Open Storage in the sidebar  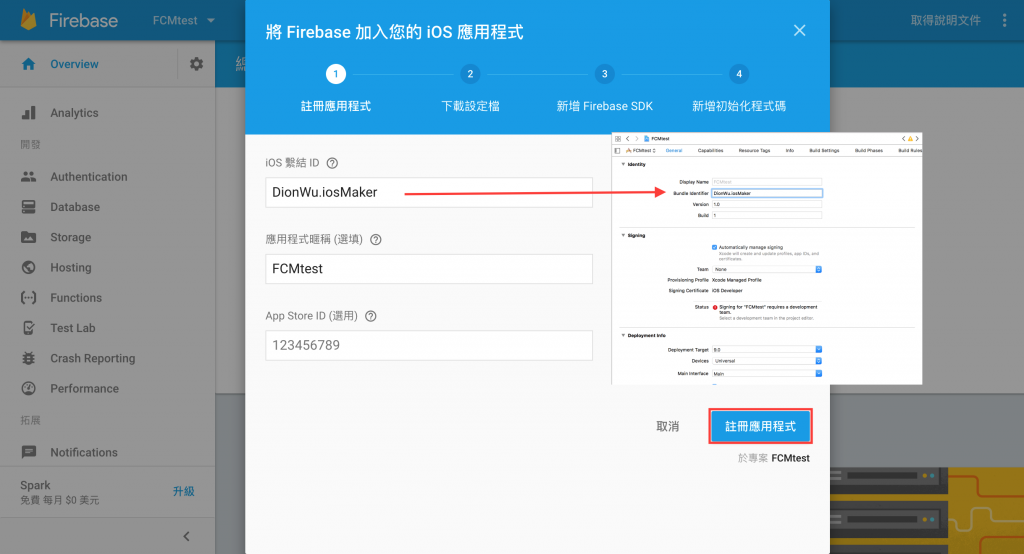[71, 237]
